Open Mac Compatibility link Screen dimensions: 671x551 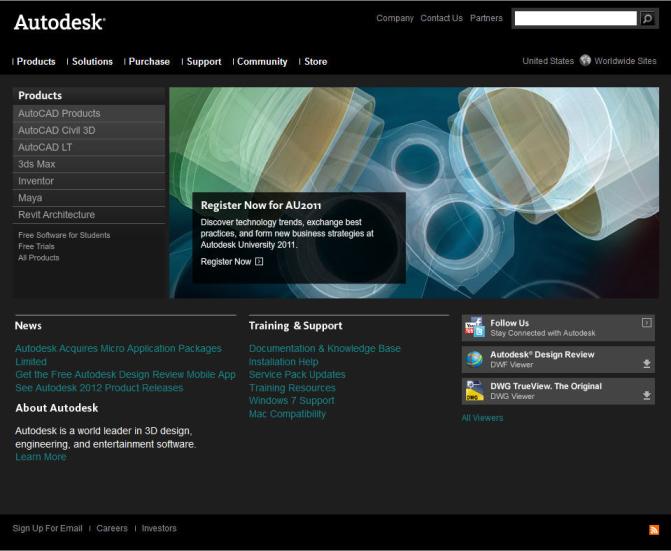pos(287,414)
